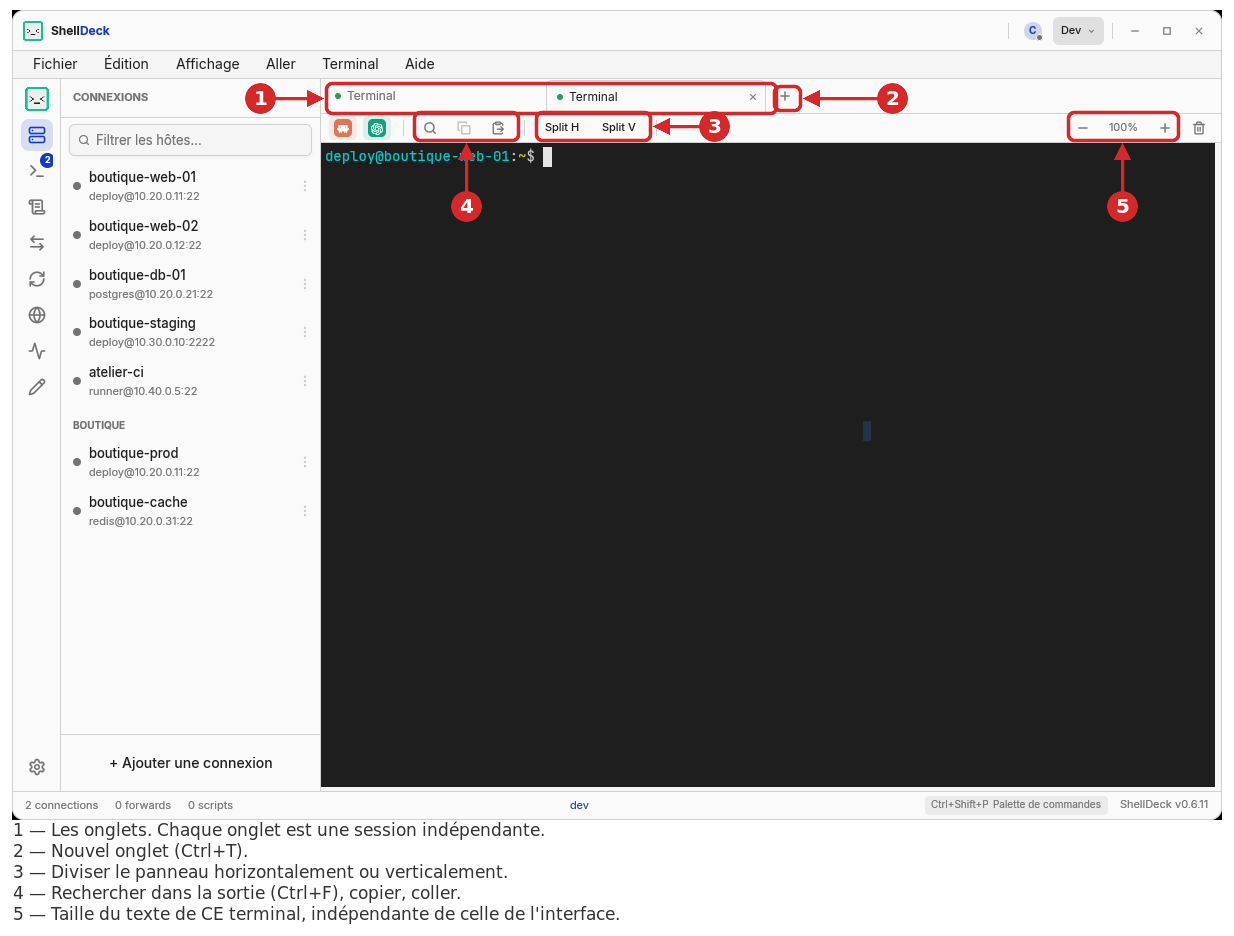Click 'dev' label in status bar
The height and width of the screenshot is (936, 1234).
coord(579,805)
